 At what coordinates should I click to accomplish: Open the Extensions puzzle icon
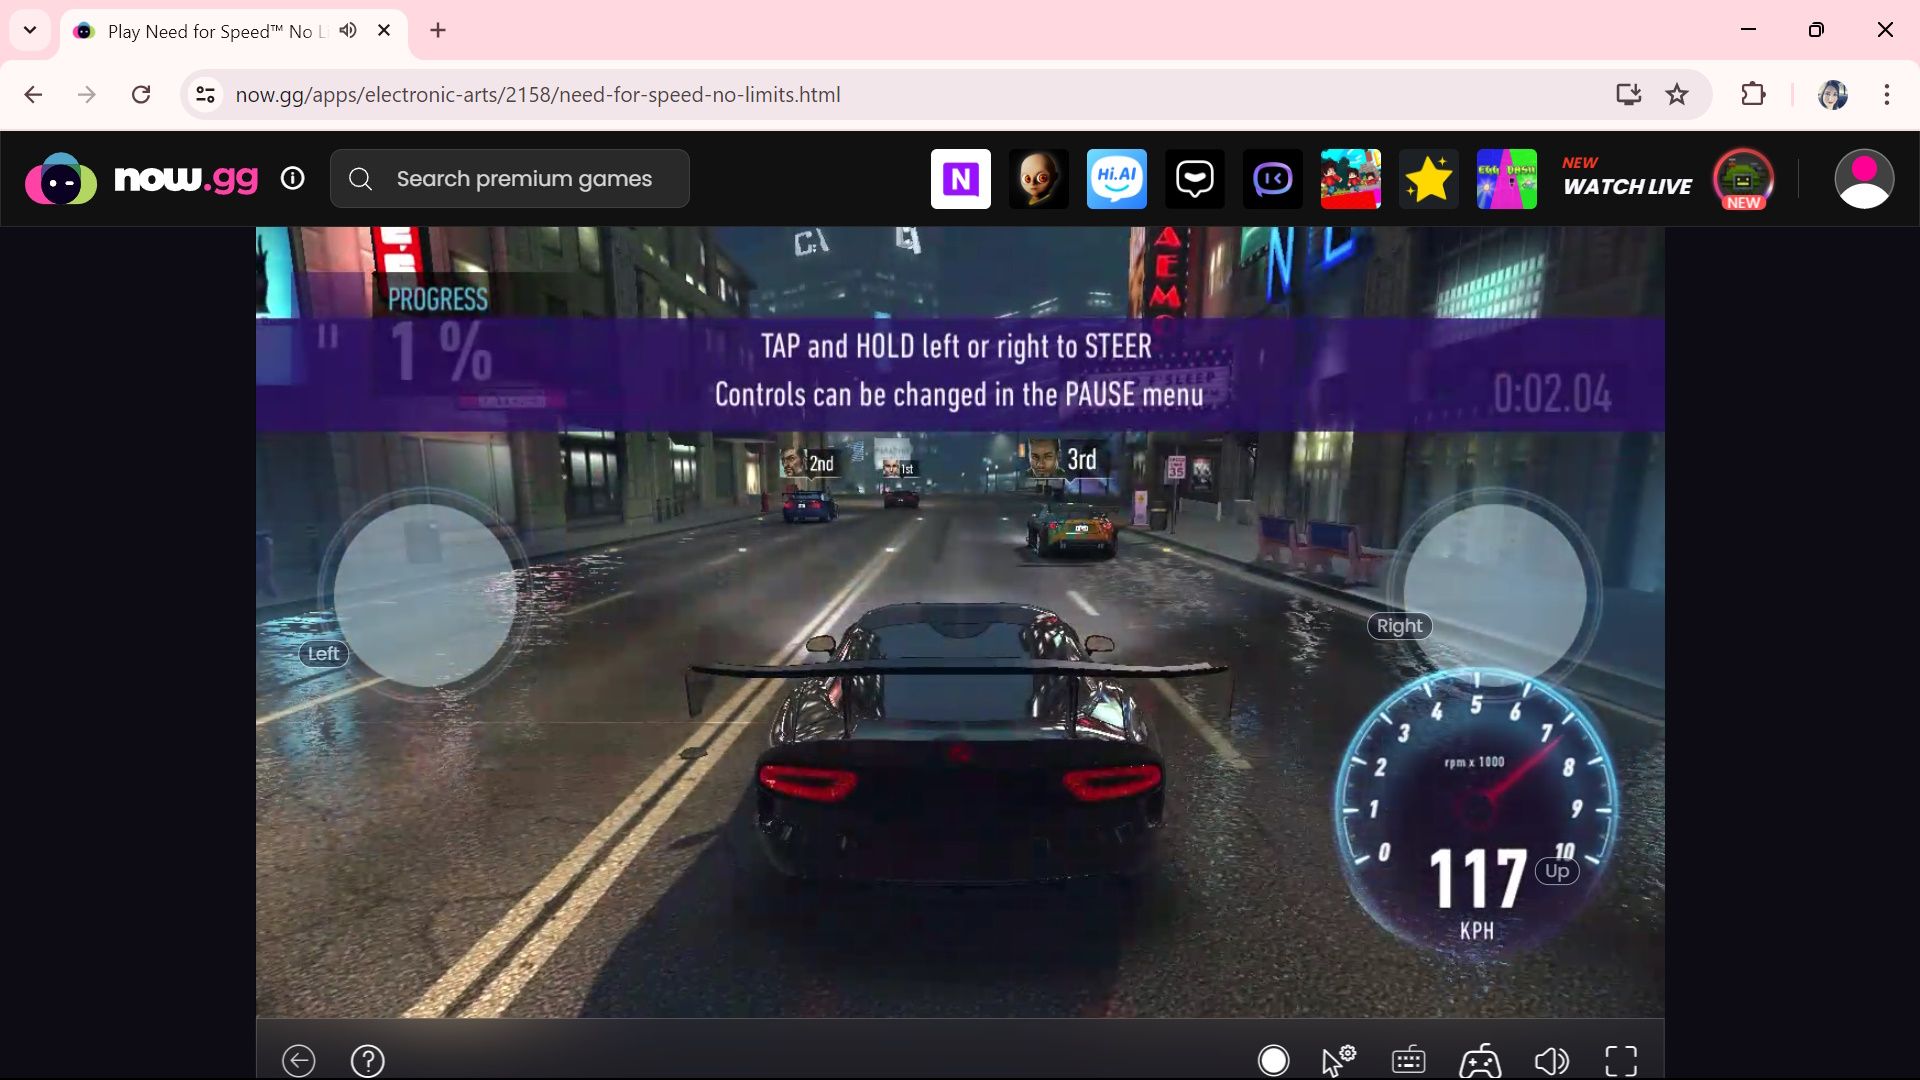[1753, 94]
